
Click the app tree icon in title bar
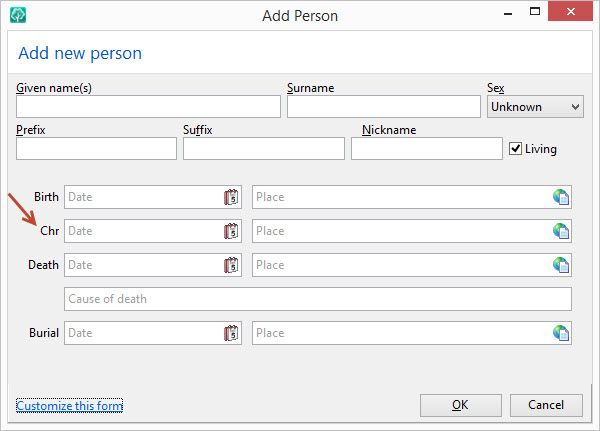18,15
